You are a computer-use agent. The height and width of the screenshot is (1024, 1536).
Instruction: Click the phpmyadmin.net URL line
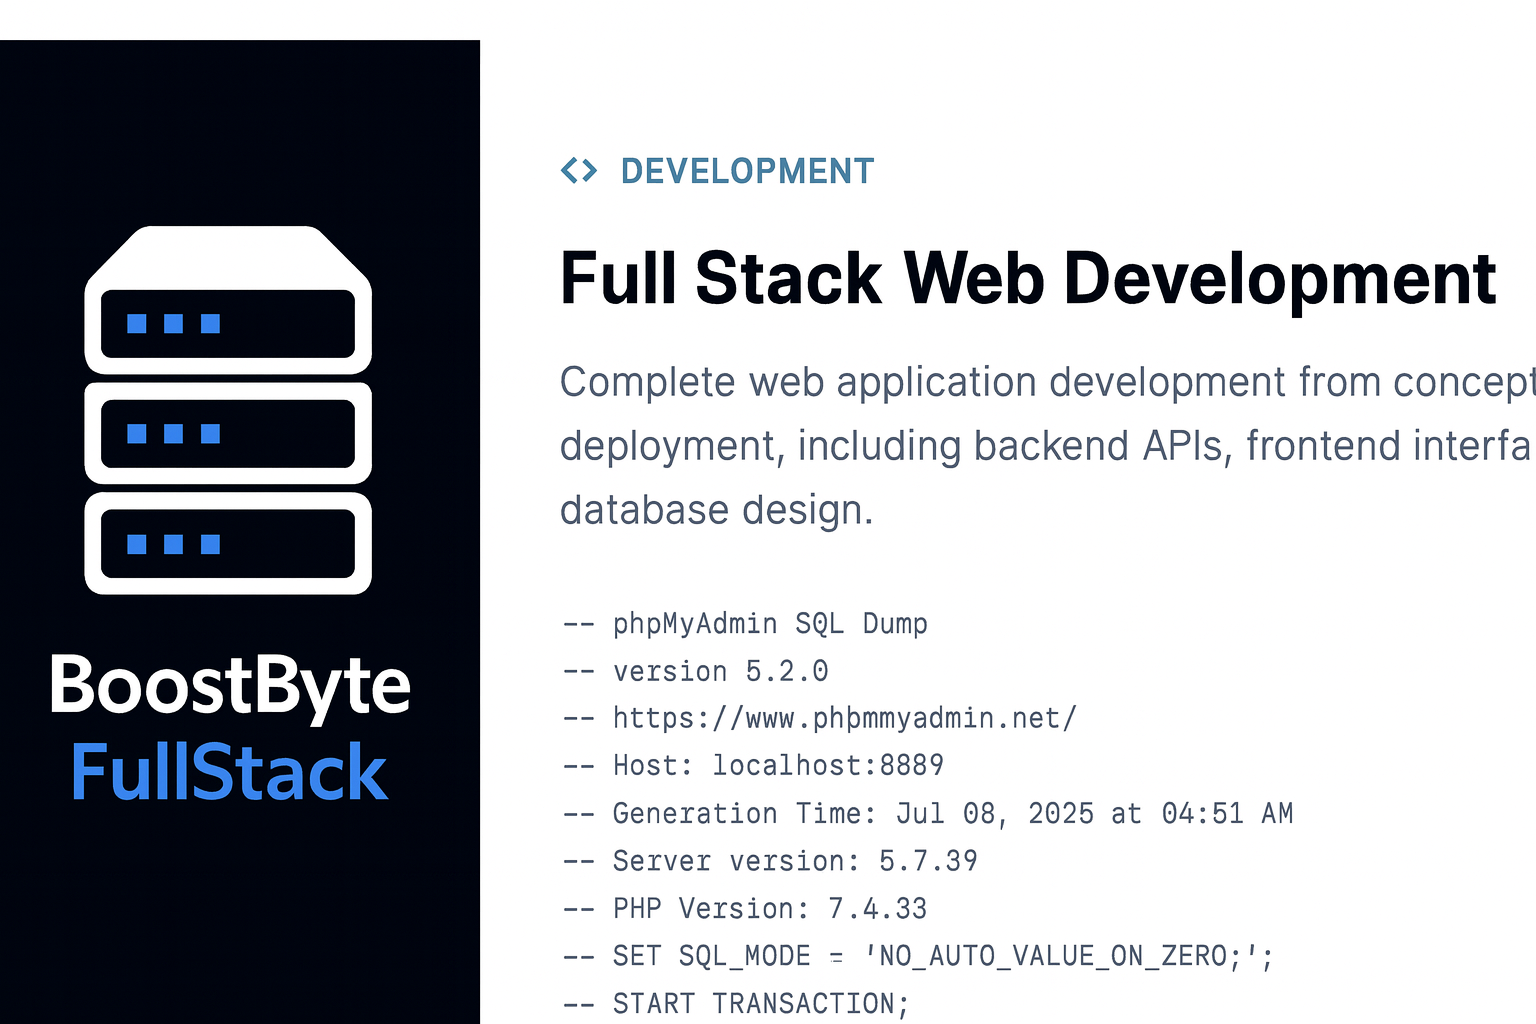coord(819,718)
